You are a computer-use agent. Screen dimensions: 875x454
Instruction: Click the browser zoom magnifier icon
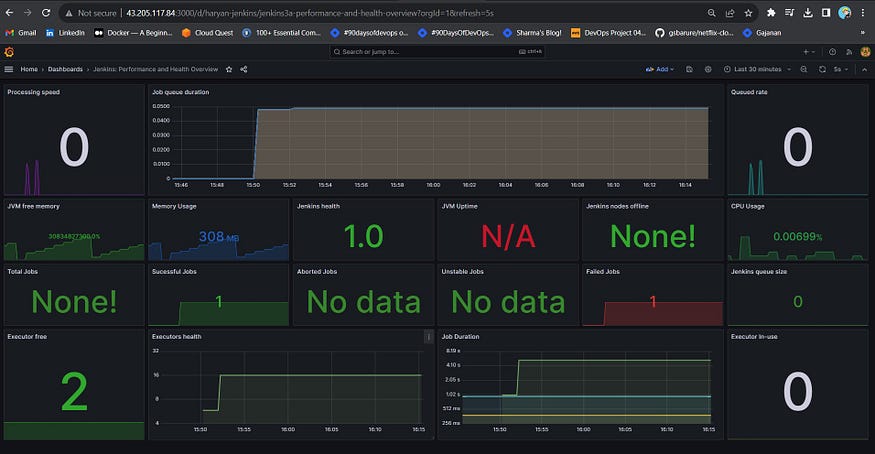tap(711, 13)
